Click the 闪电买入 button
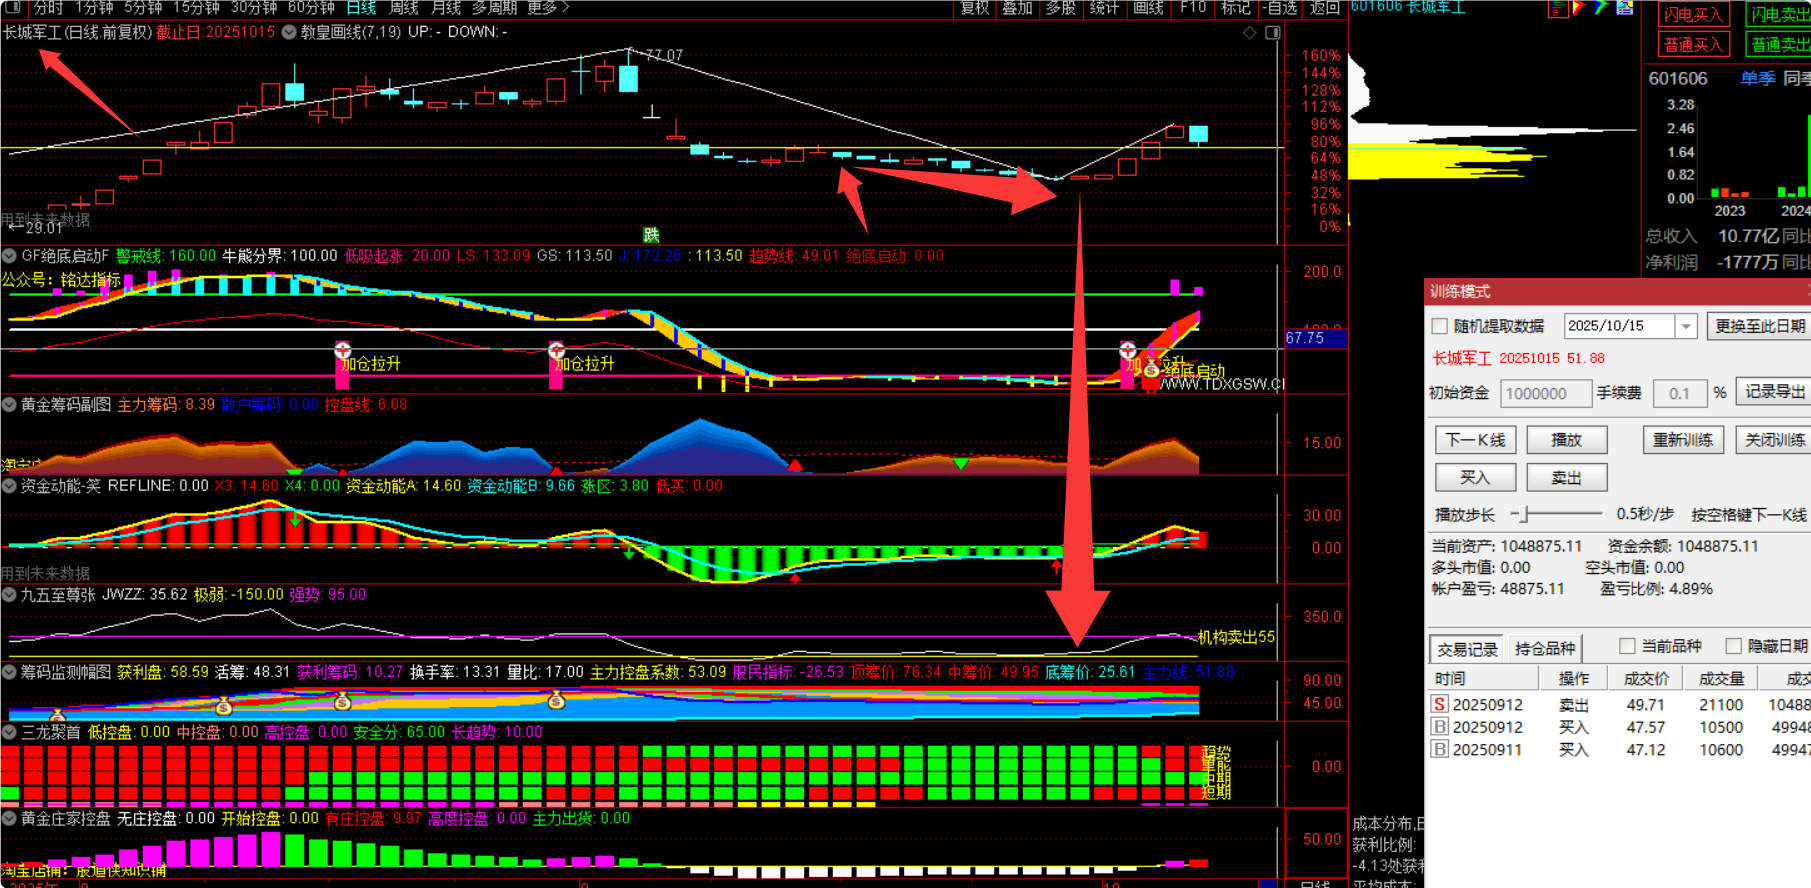This screenshot has width=1811, height=888. 1692,15
